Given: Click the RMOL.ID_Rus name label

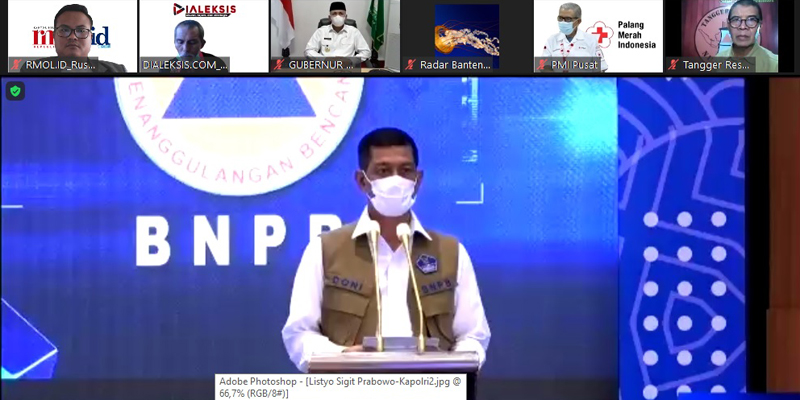Looking at the screenshot, I should pyautogui.click(x=61, y=65).
